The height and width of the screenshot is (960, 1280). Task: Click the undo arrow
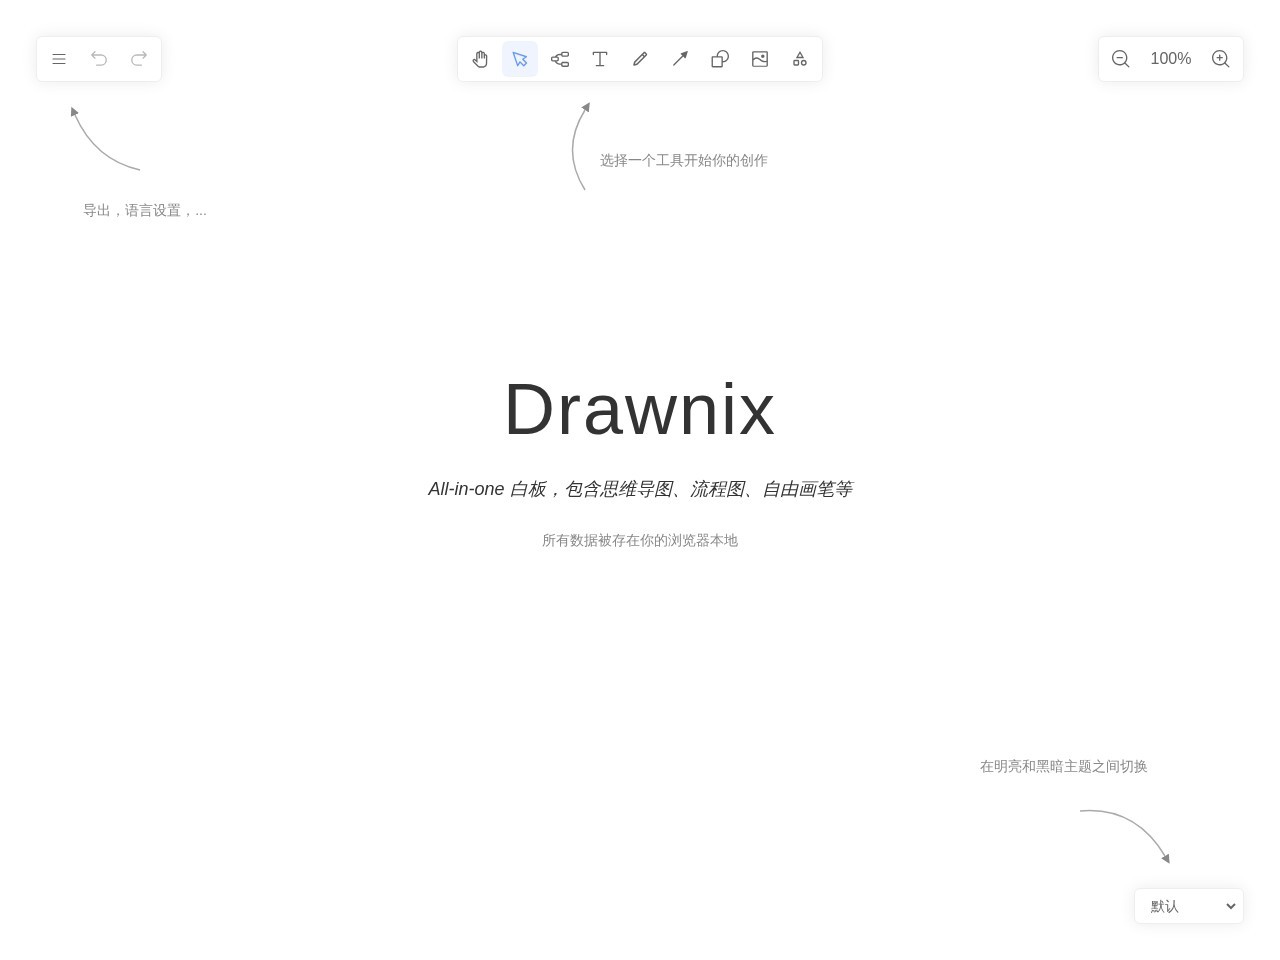point(99,59)
